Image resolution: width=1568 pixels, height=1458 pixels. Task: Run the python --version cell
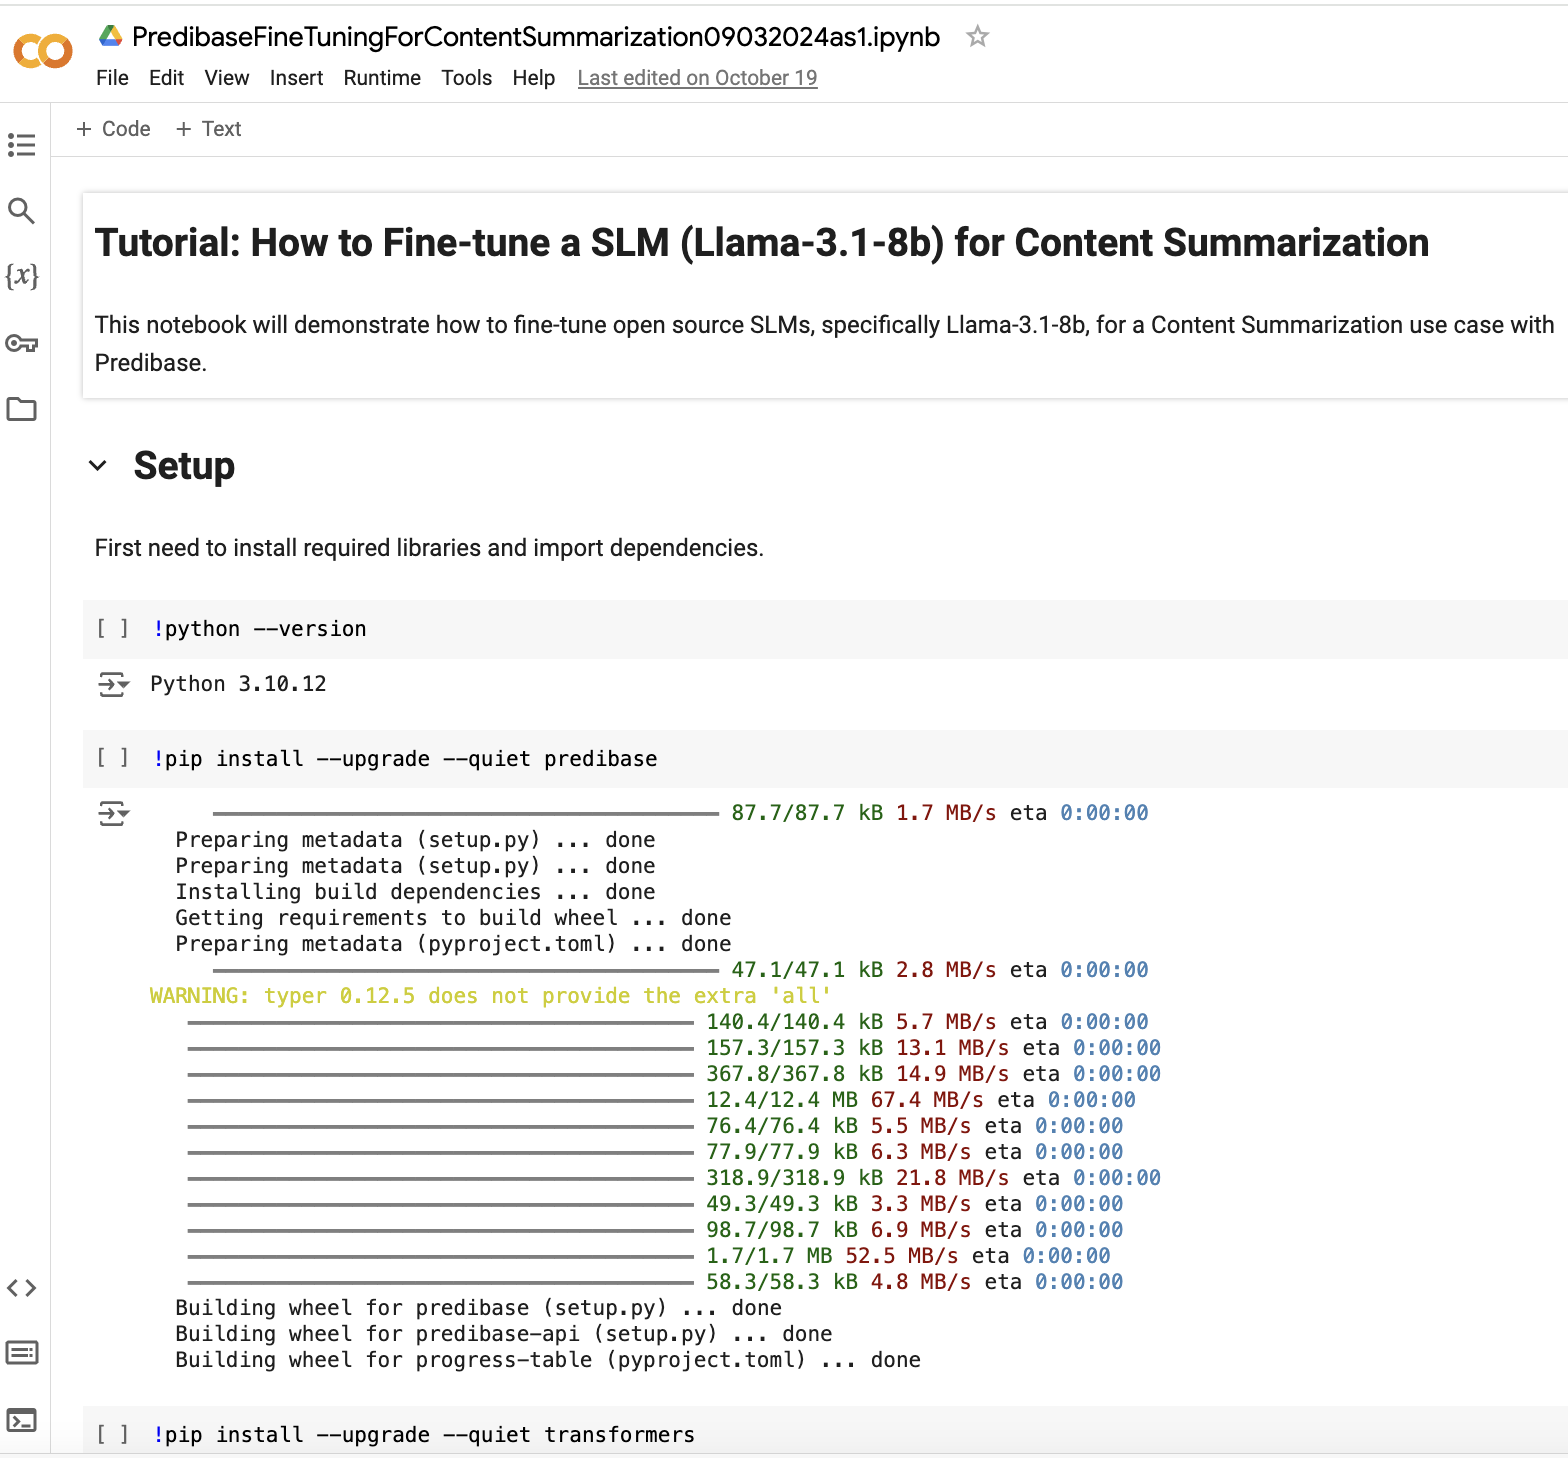pos(113,628)
